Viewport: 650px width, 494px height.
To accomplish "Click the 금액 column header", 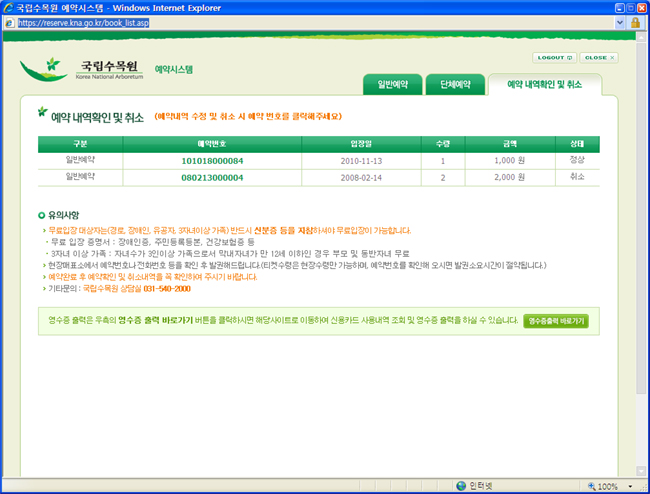I will tap(510, 144).
